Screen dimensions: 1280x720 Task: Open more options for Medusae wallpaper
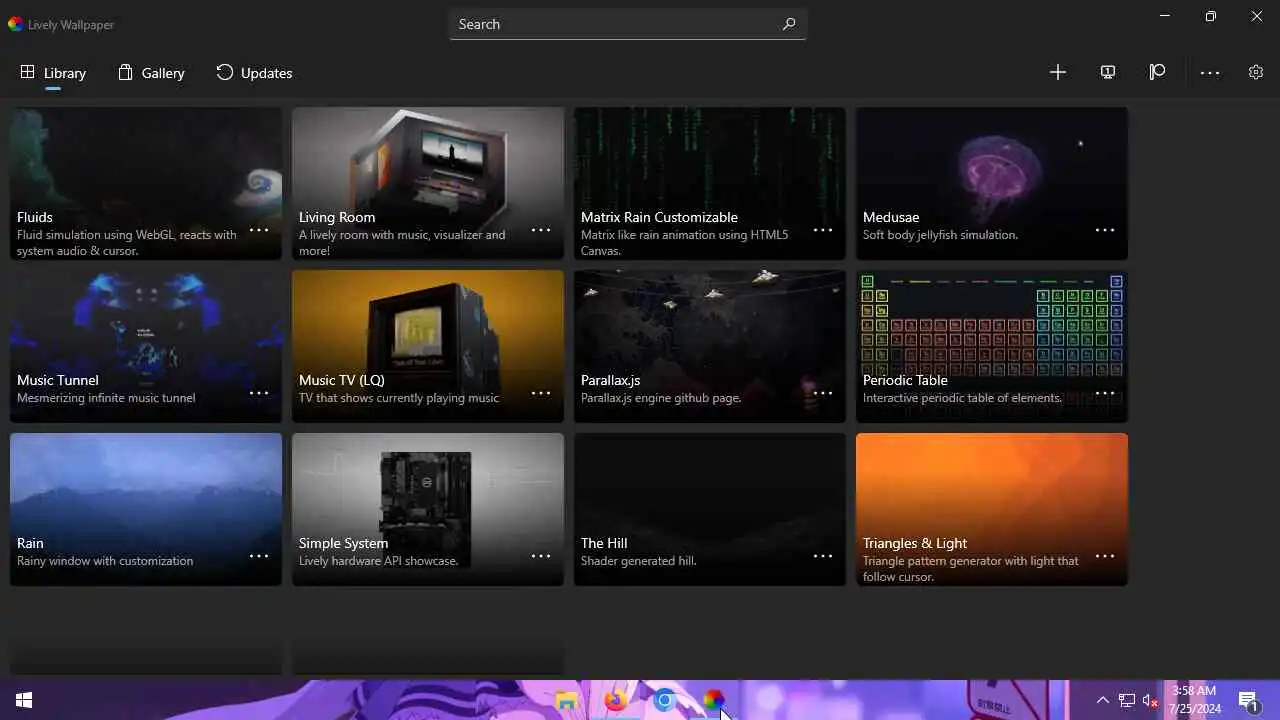(1105, 230)
